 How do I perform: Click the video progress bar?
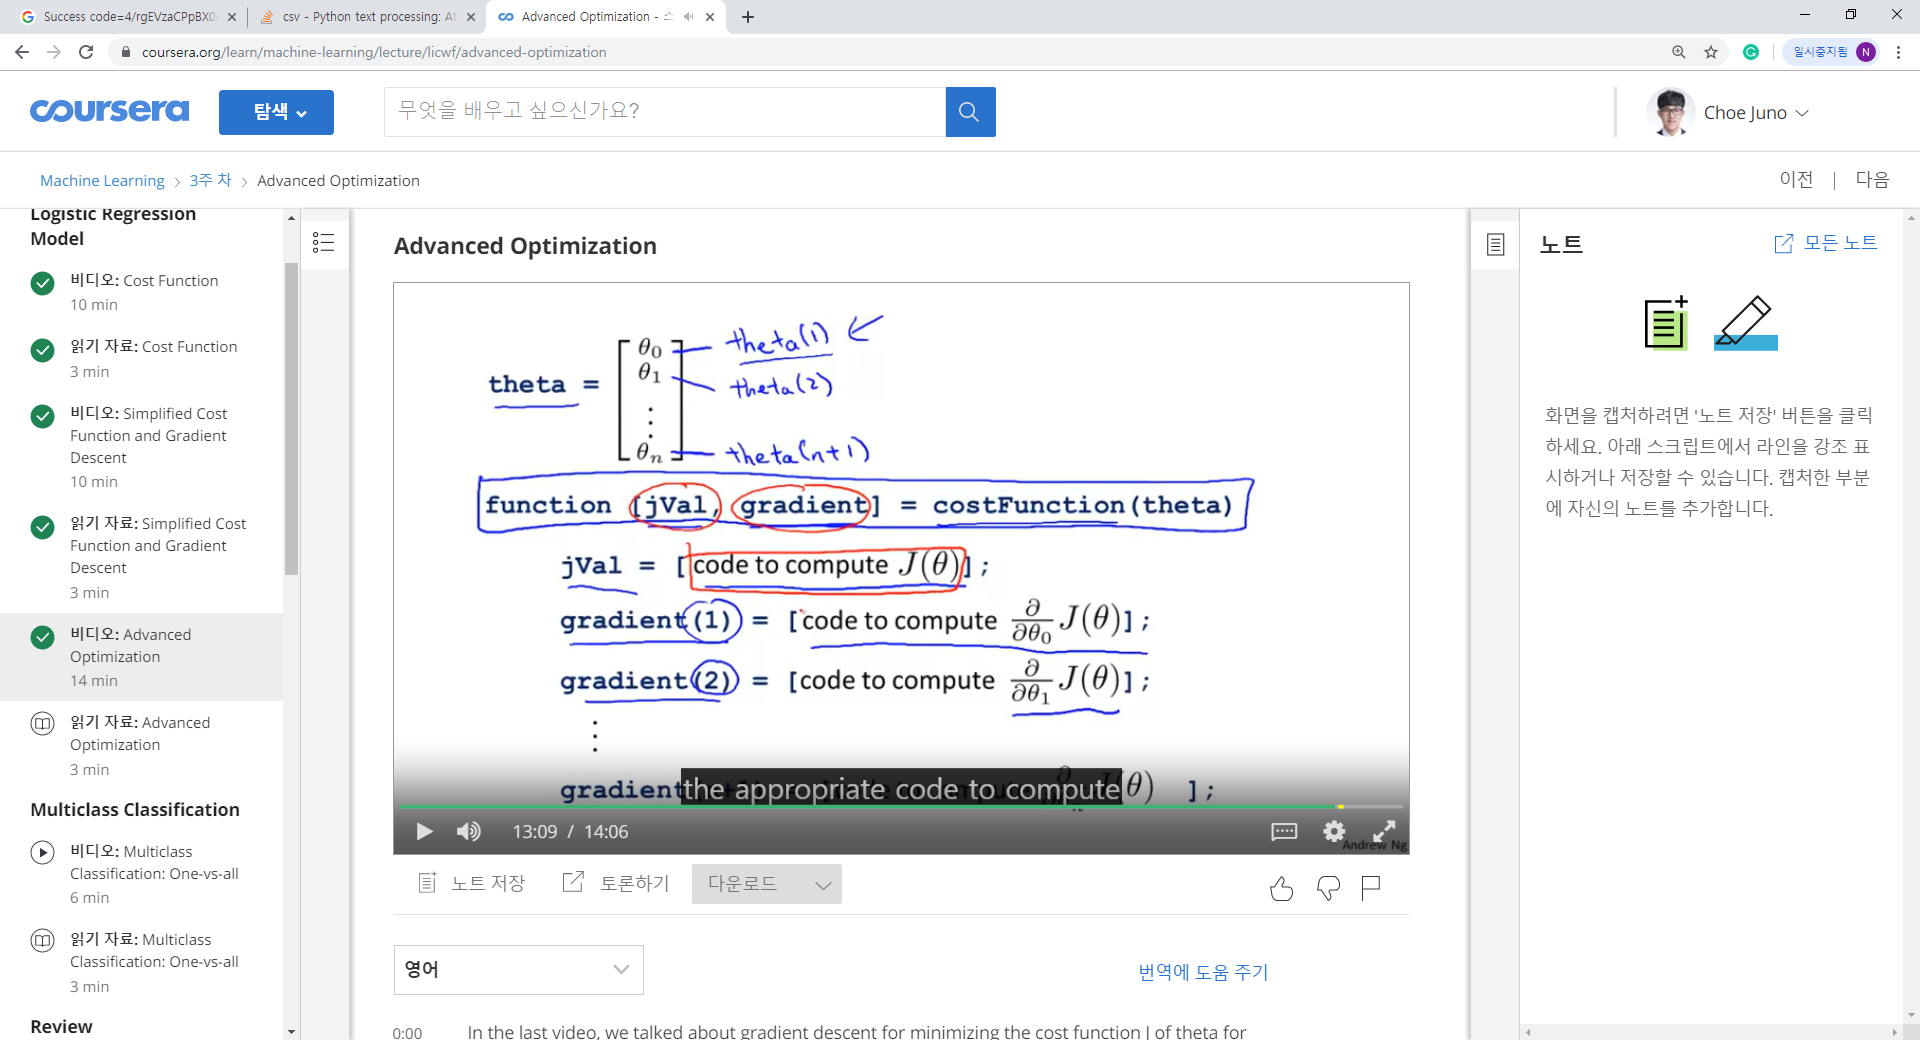coord(901,806)
